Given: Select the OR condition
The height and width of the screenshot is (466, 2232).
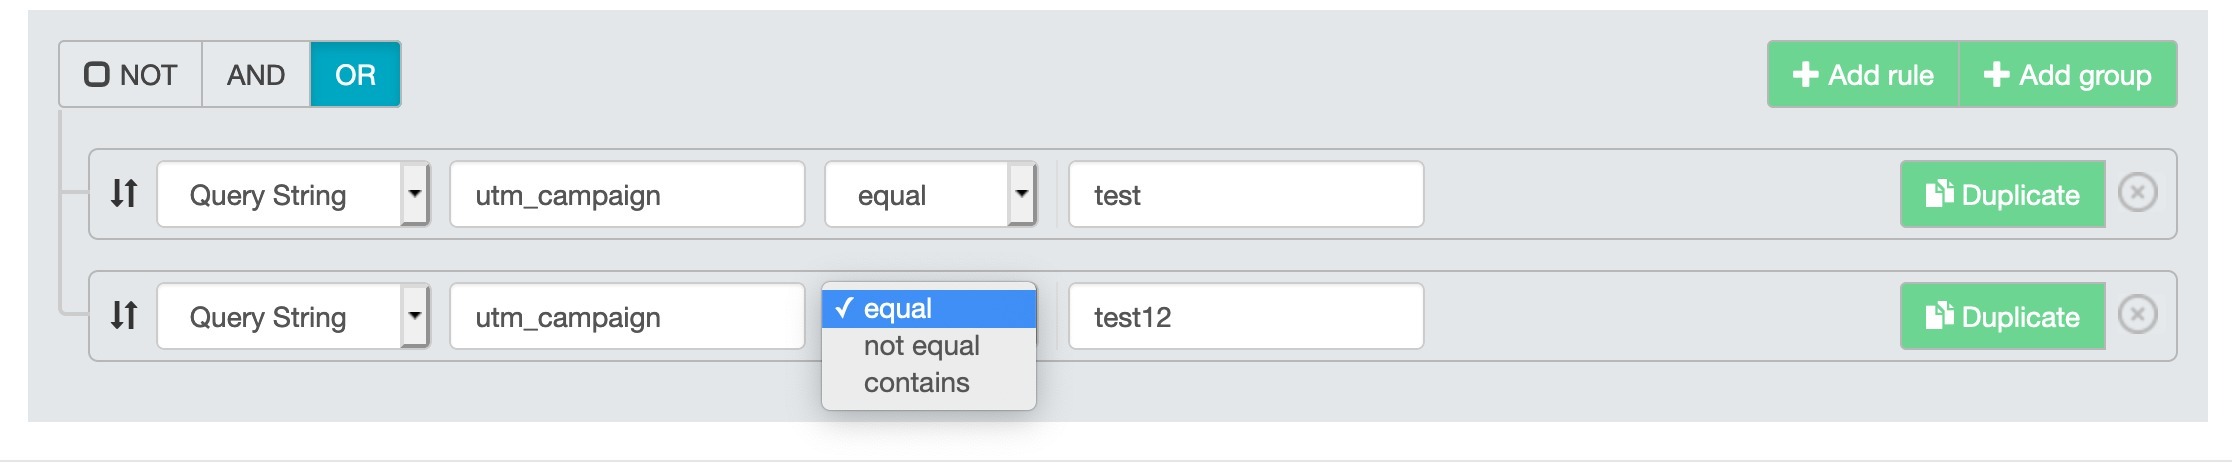Looking at the screenshot, I should (355, 74).
